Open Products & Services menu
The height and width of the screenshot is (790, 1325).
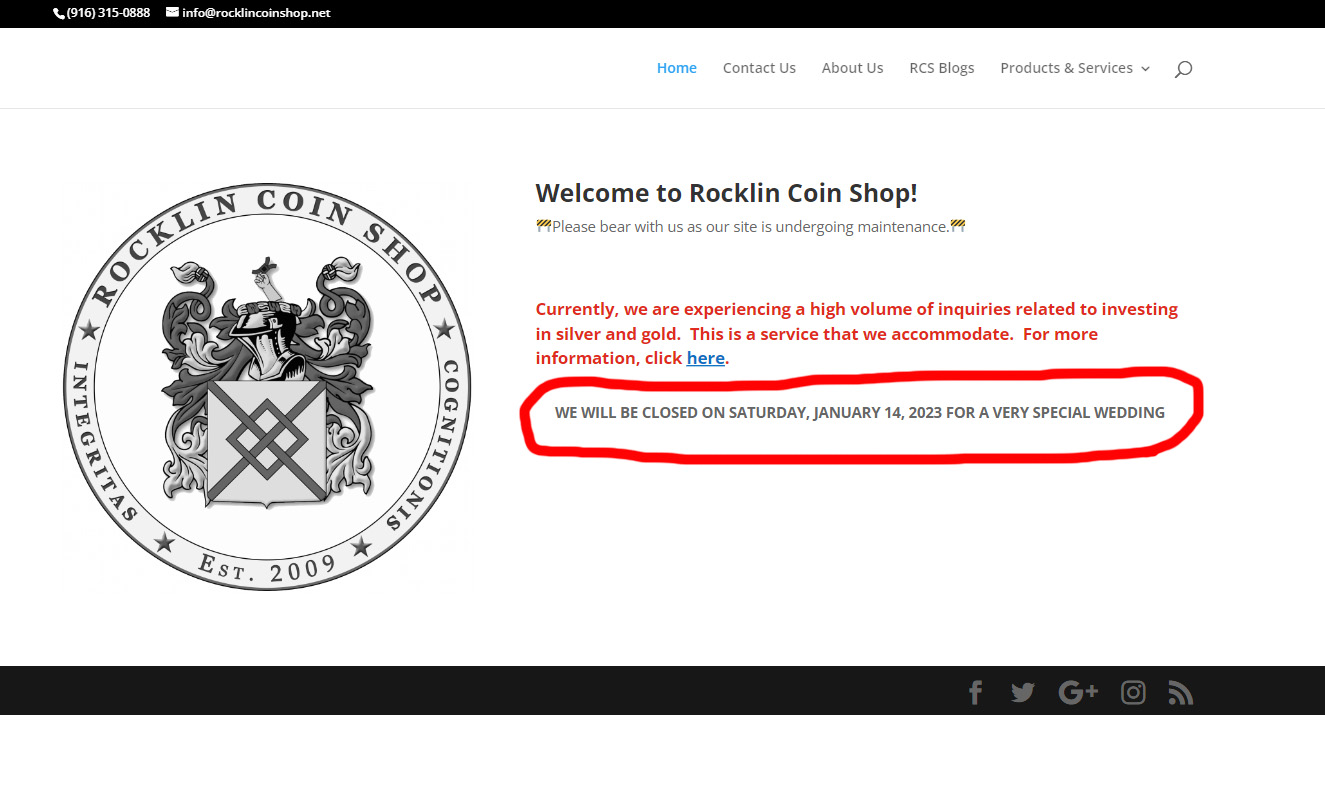point(1066,68)
